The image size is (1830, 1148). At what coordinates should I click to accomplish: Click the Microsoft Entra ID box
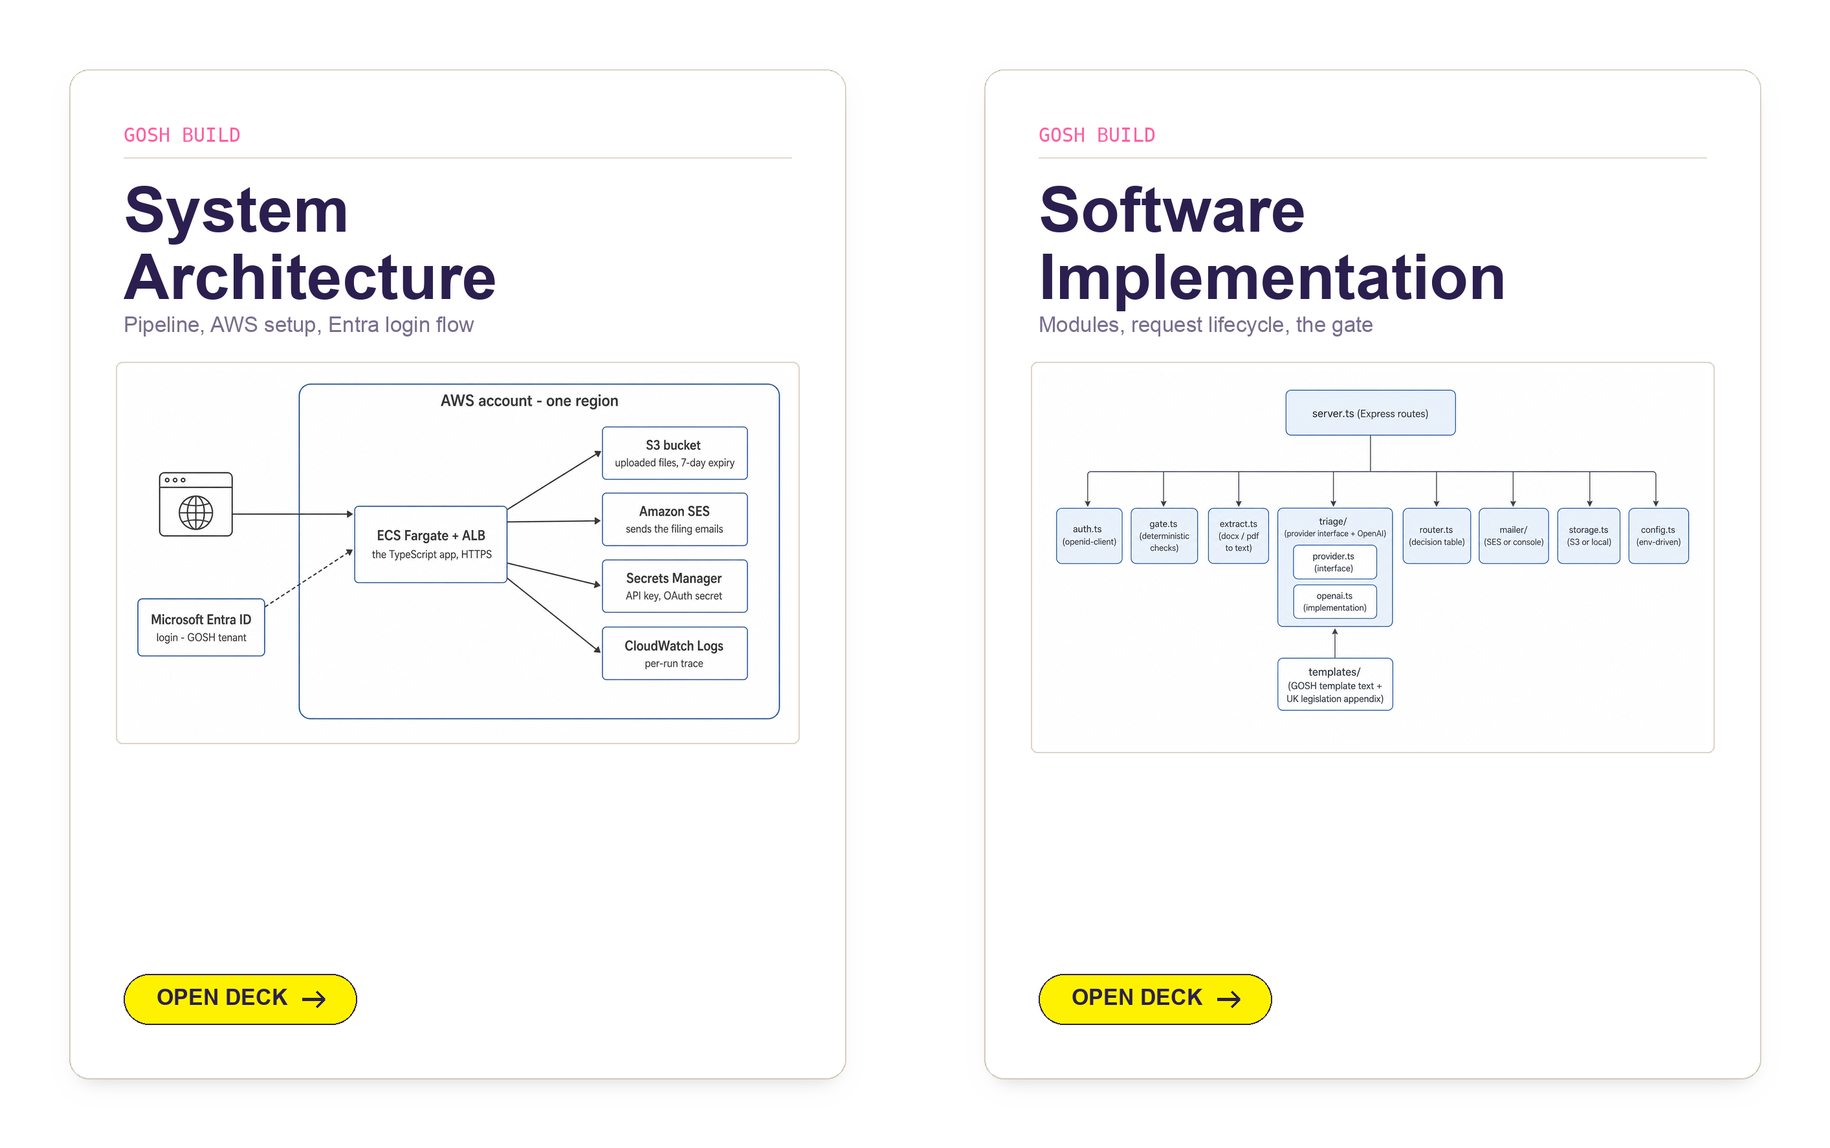click(x=201, y=627)
